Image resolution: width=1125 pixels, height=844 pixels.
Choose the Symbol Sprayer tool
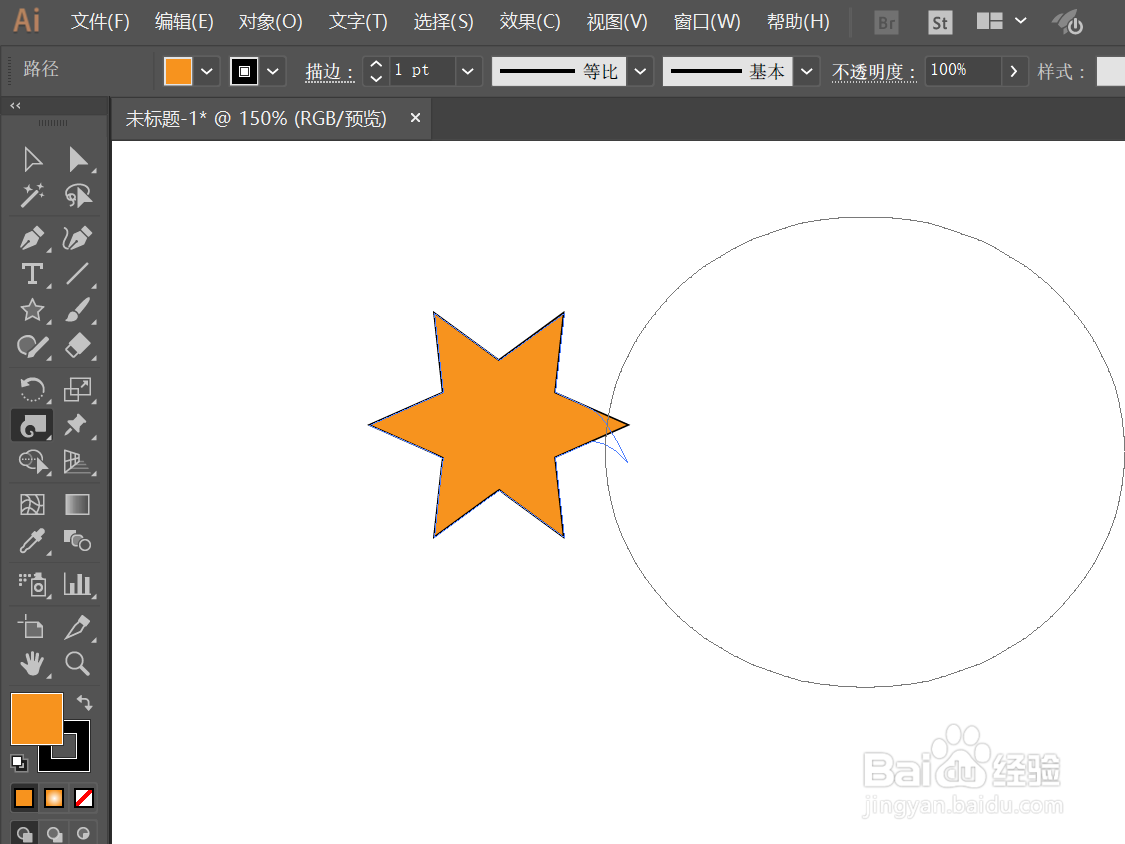click(x=32, y=584)
